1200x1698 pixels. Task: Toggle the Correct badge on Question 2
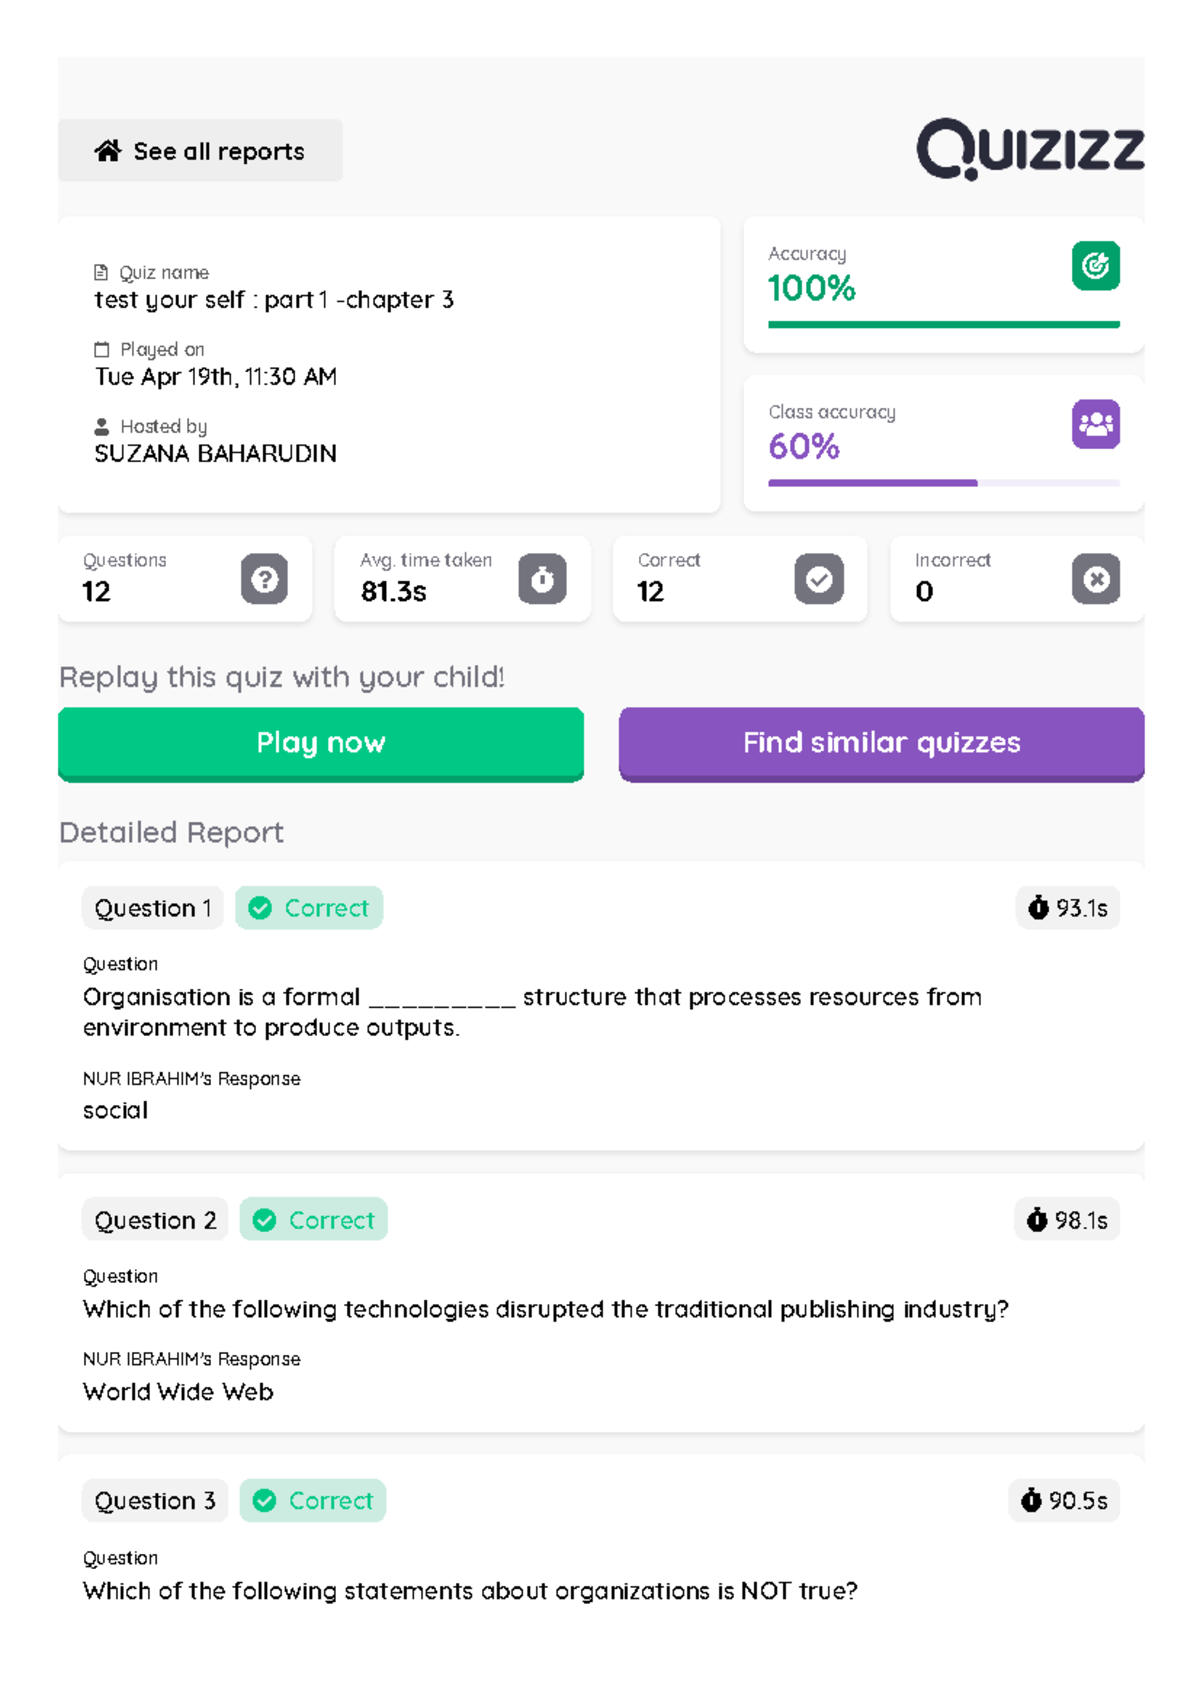coord(313,1219)
